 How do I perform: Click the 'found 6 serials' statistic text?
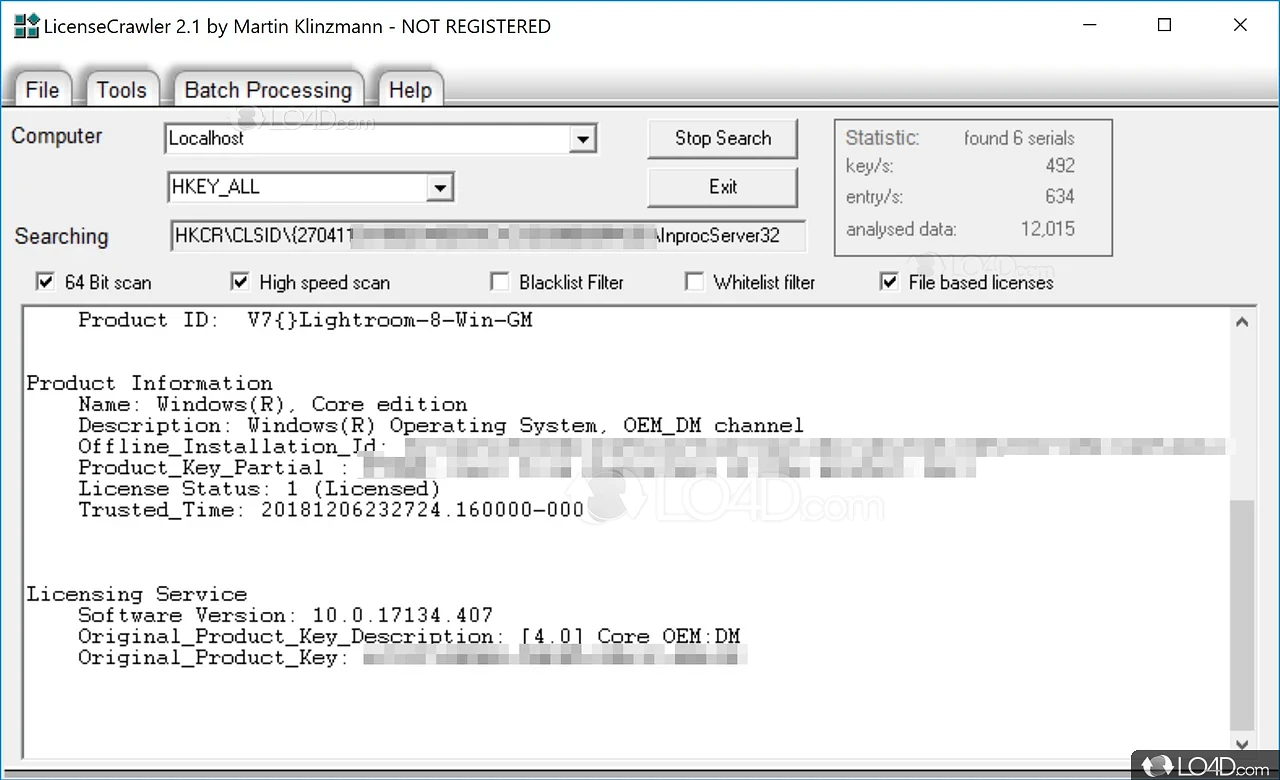[1019, 138]
